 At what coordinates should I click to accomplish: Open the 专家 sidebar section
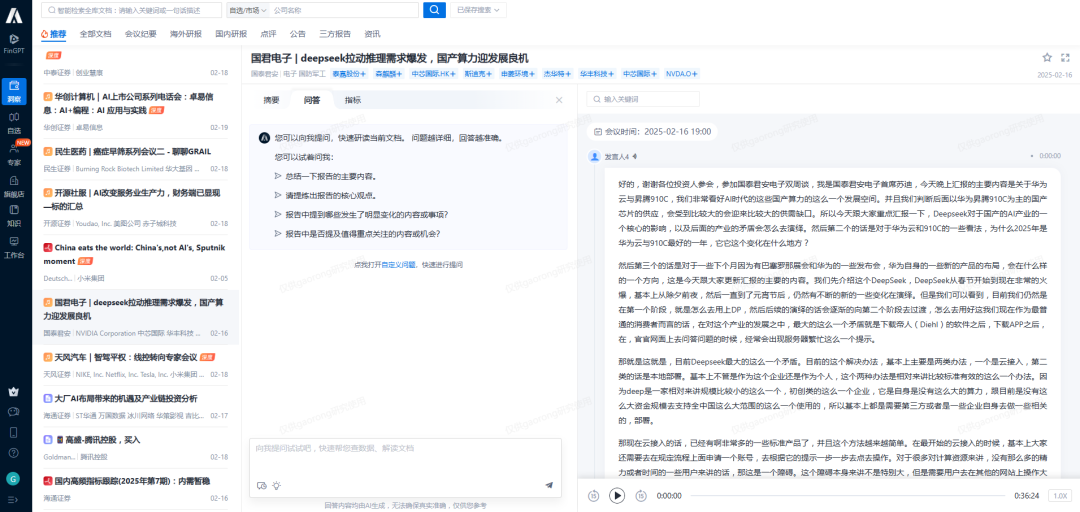(14, 154)
